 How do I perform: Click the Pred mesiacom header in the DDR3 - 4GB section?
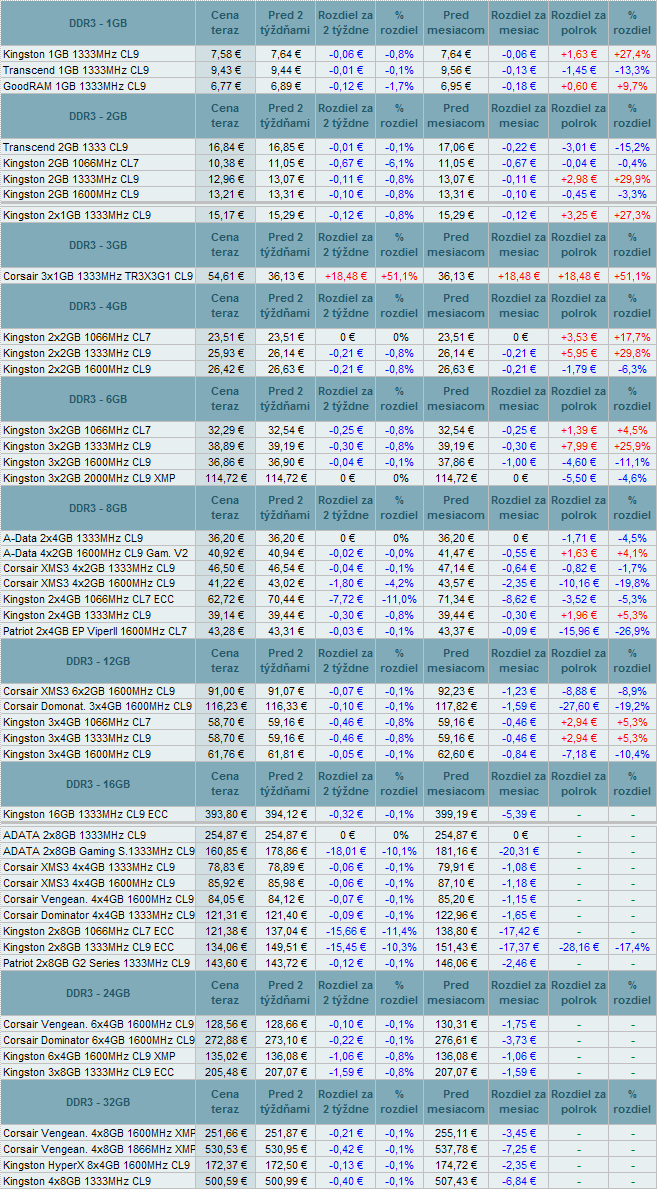[x=455, y=306]
